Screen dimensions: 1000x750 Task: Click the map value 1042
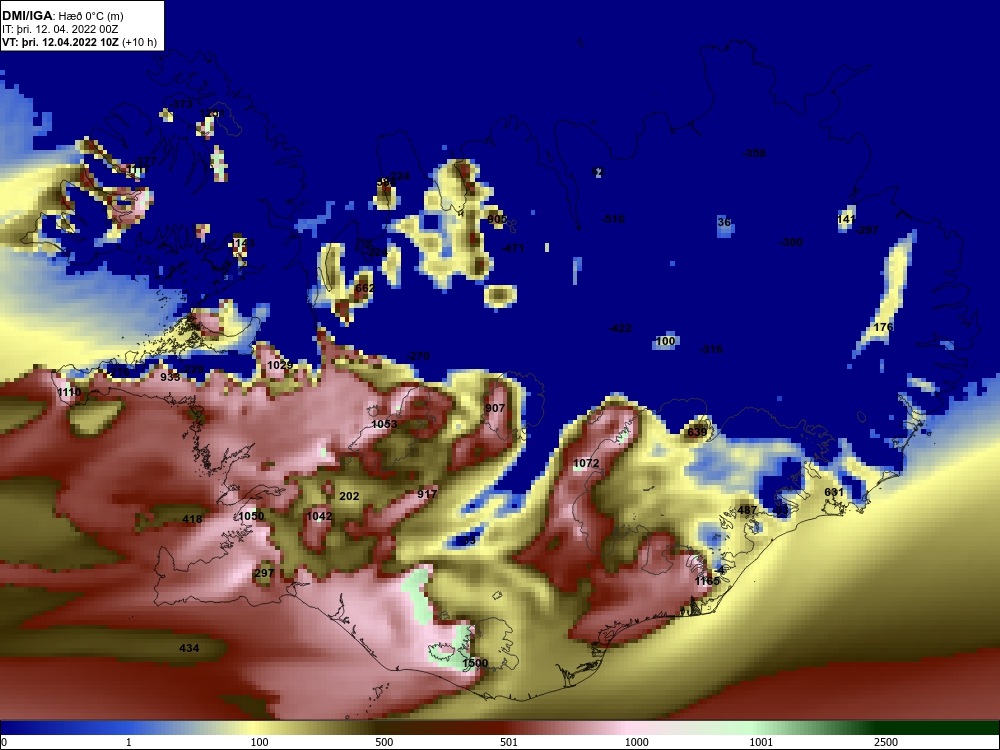click(x=319, y=516)
